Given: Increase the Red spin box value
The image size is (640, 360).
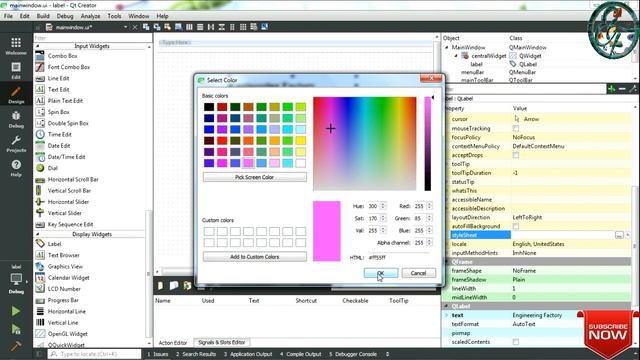Looking at the screenshot, I should pyautogui.click(x=429, y=204).
